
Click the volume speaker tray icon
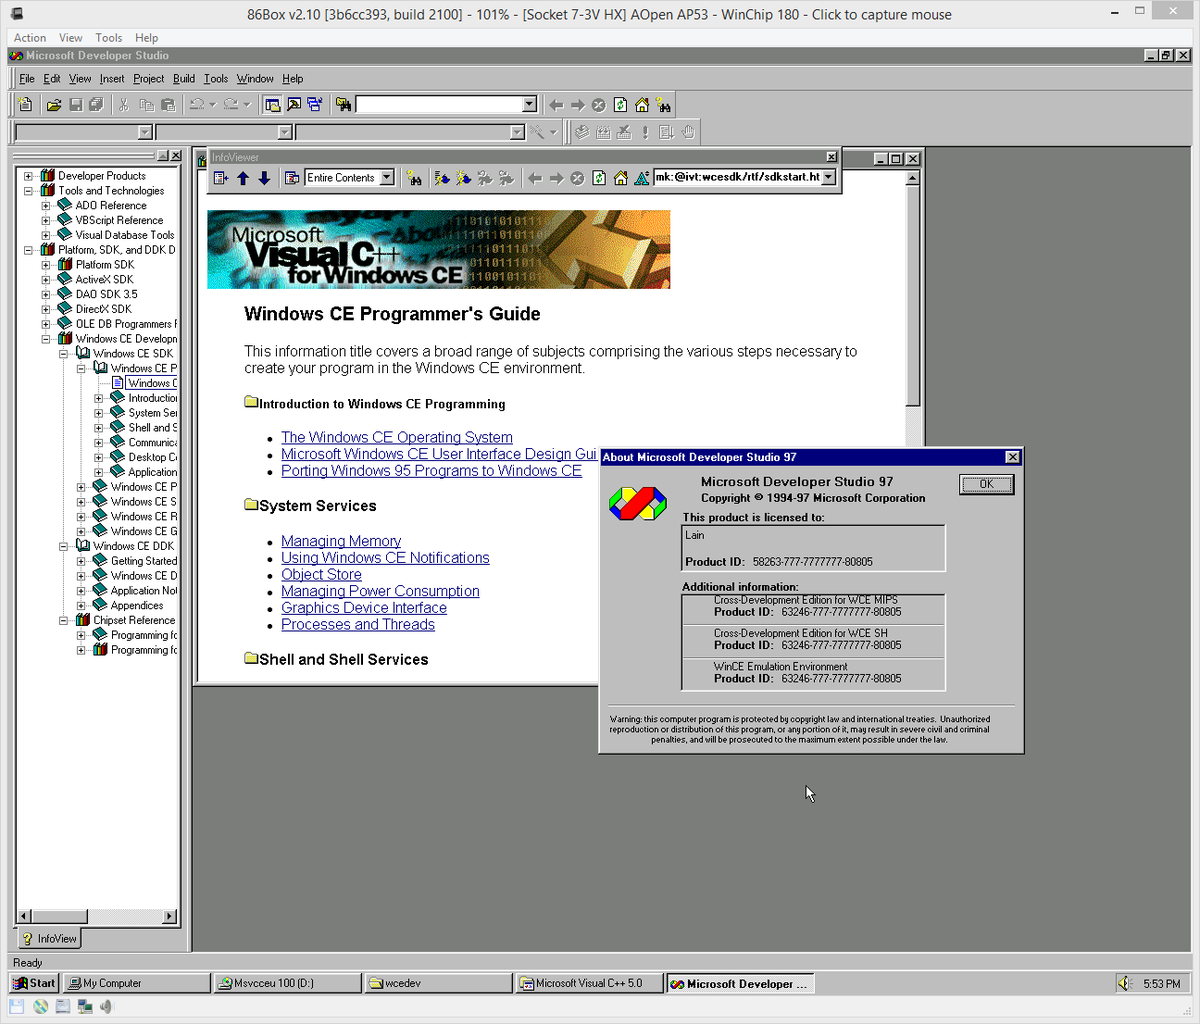click(1126, 984)
